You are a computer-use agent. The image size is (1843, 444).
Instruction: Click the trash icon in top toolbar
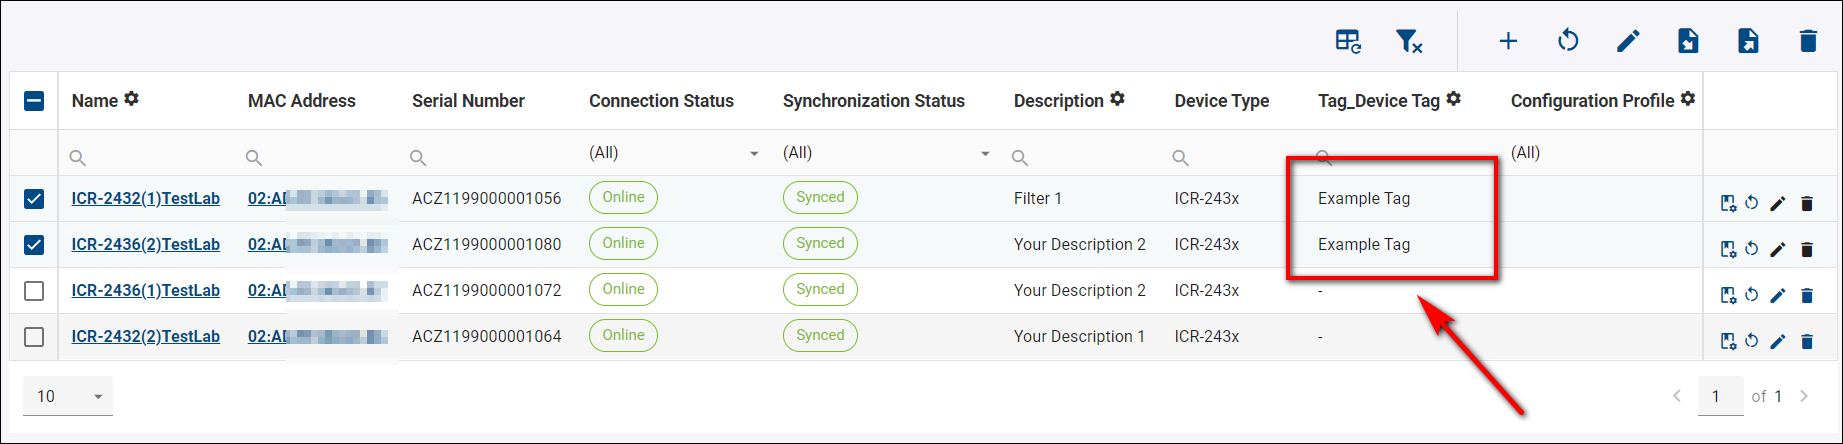(1808, 41)
